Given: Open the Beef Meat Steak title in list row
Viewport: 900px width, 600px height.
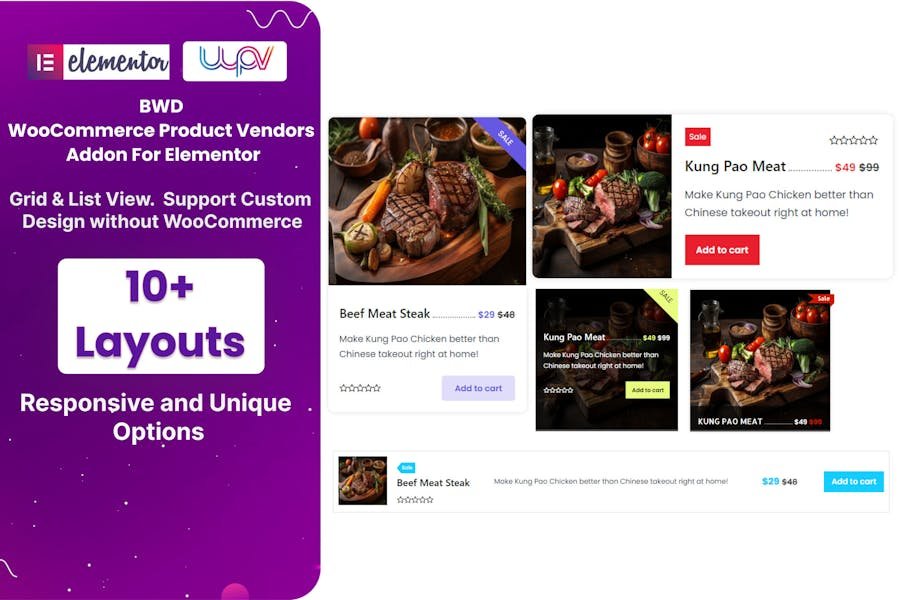Looking at the screenshot, I should 433,483.
